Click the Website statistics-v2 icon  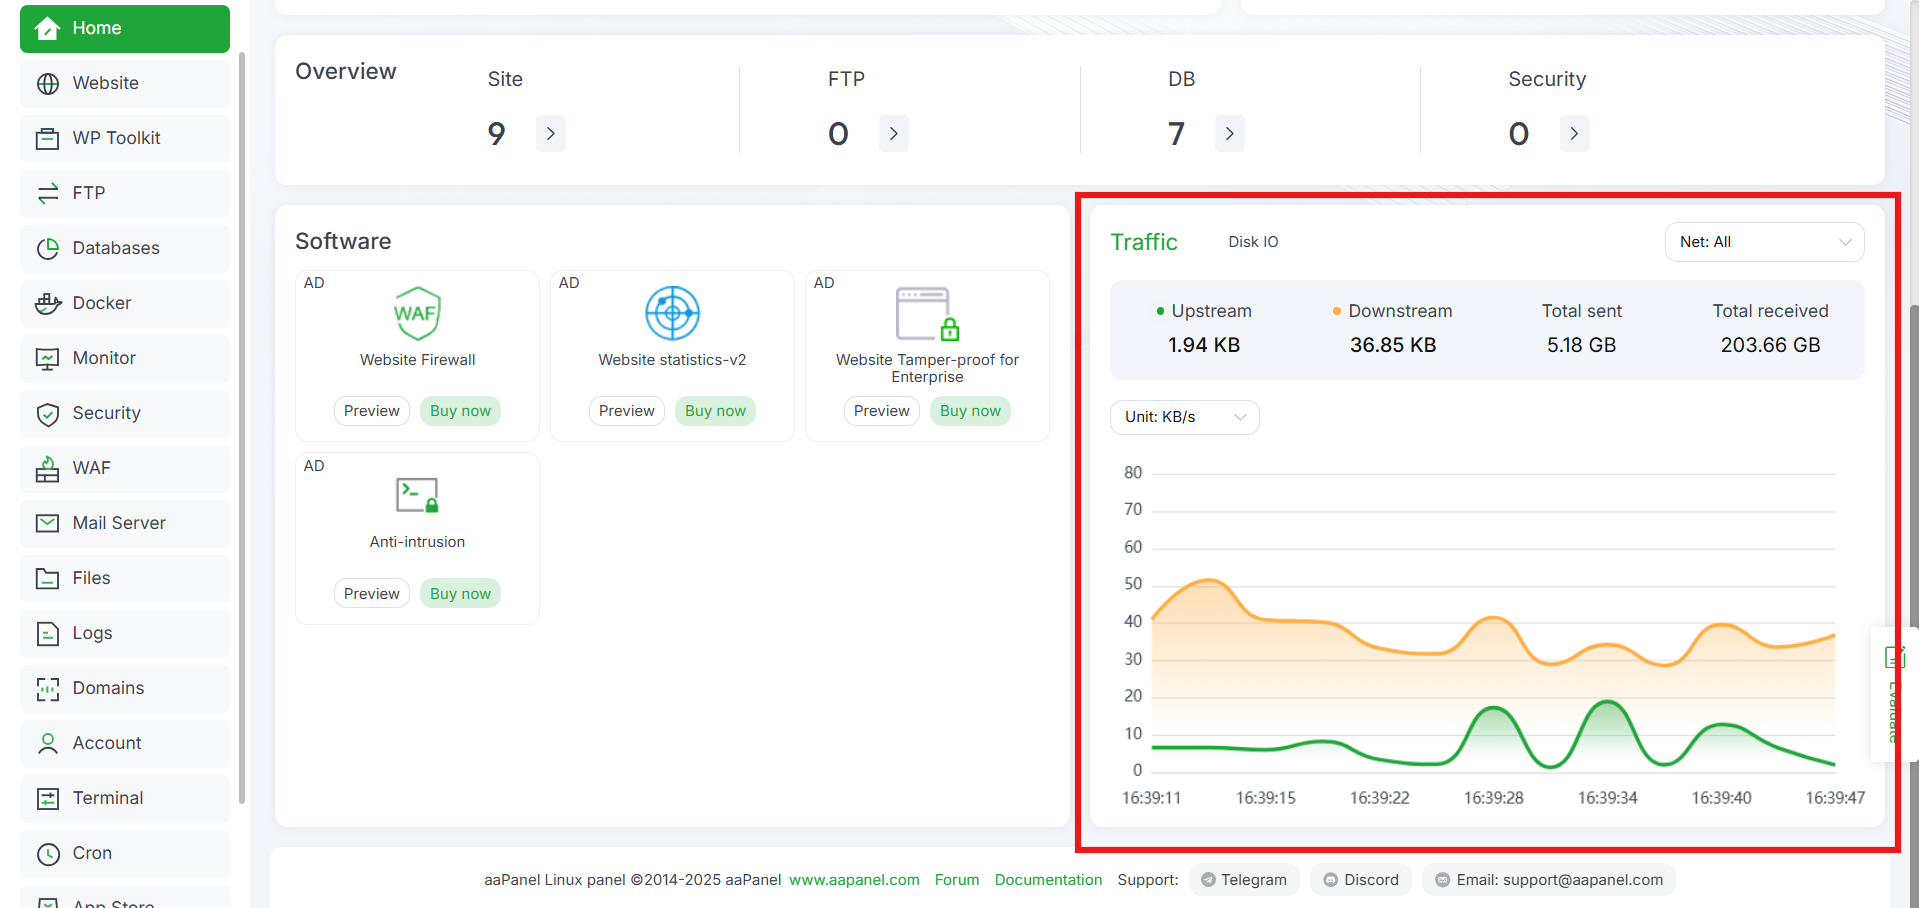click(672, 313)
